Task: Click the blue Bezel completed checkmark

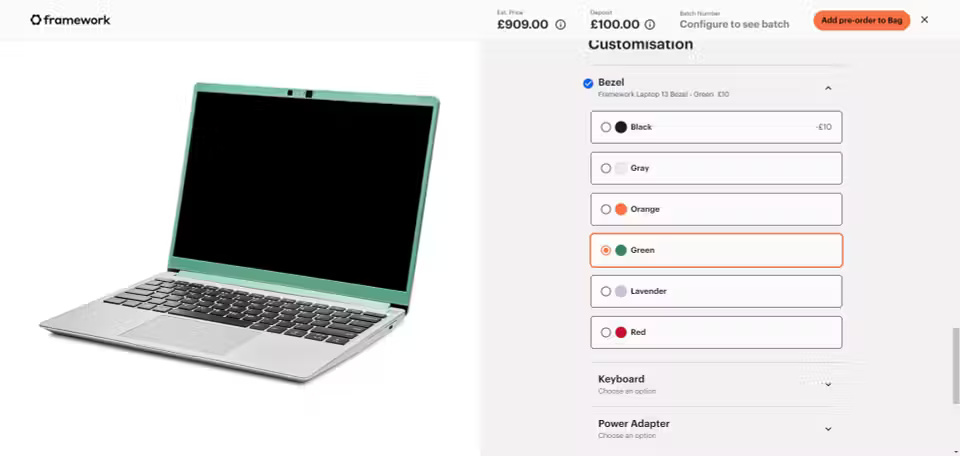Action: (588, 83)
